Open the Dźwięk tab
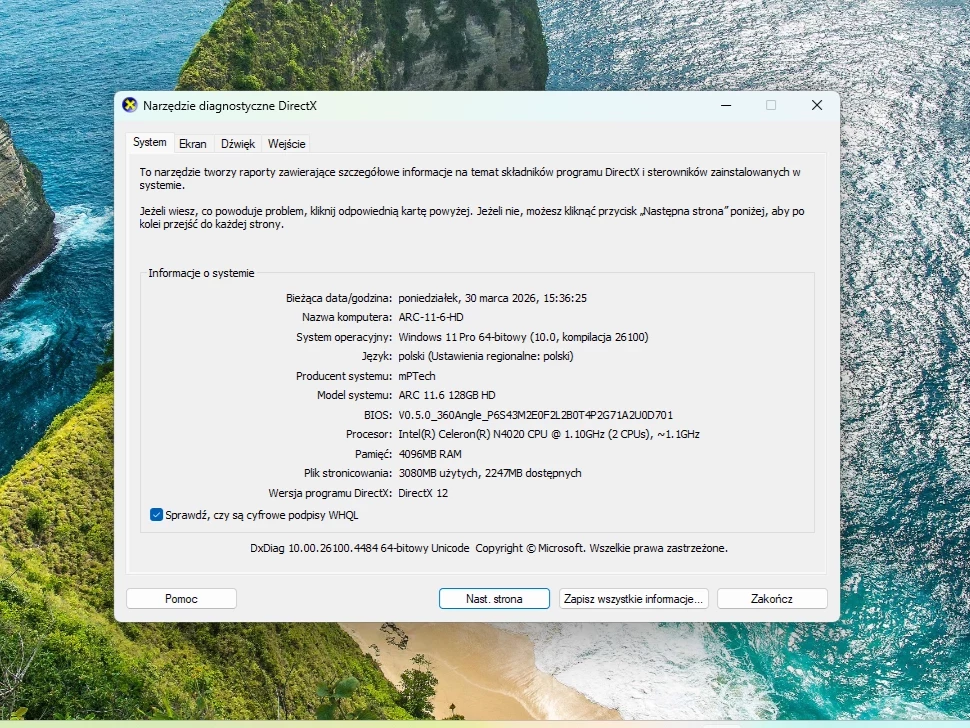 239,143
